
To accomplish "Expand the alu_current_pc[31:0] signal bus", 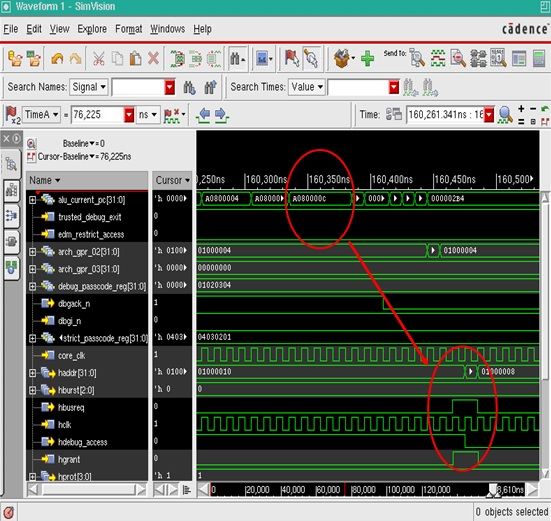I will (x=33, y=200).
